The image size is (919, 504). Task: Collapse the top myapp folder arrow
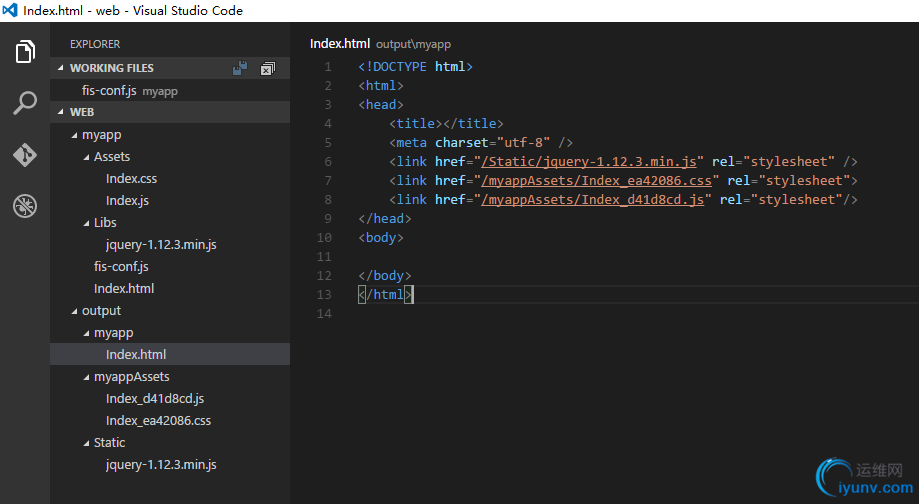74,135
